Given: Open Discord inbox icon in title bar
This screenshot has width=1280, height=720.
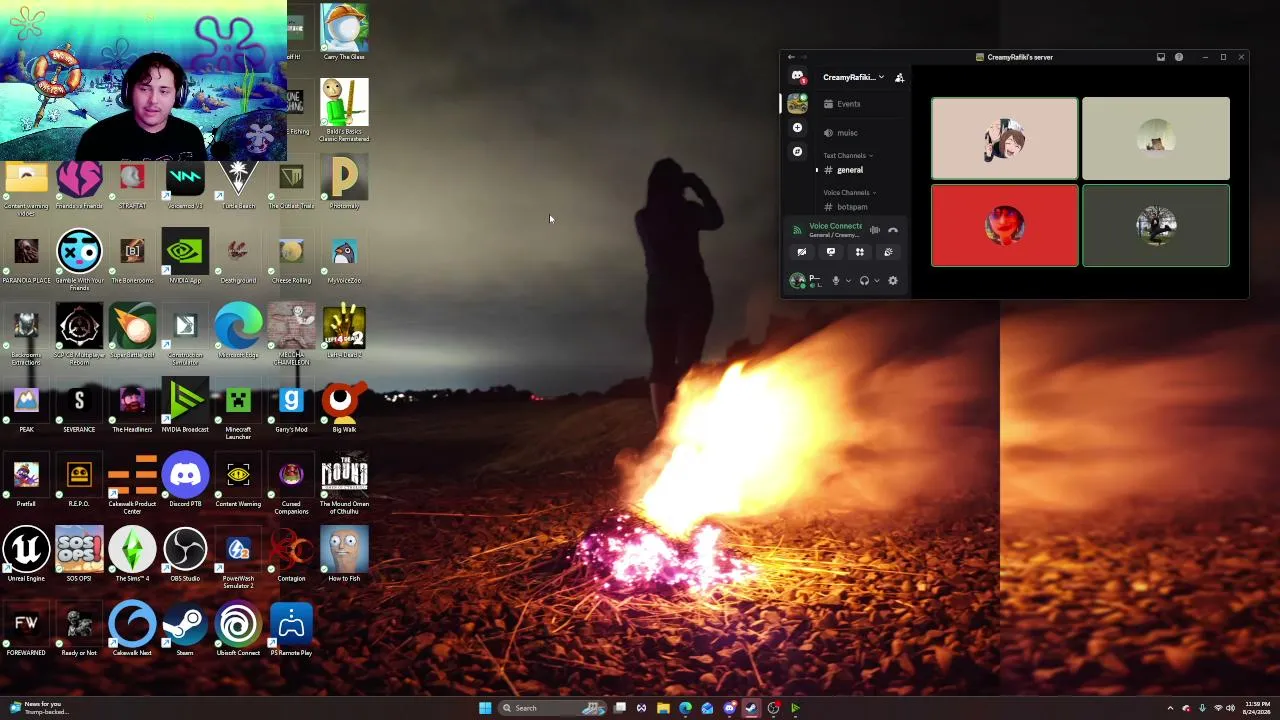Looking at the screenshot, I should click(1161, 57).
